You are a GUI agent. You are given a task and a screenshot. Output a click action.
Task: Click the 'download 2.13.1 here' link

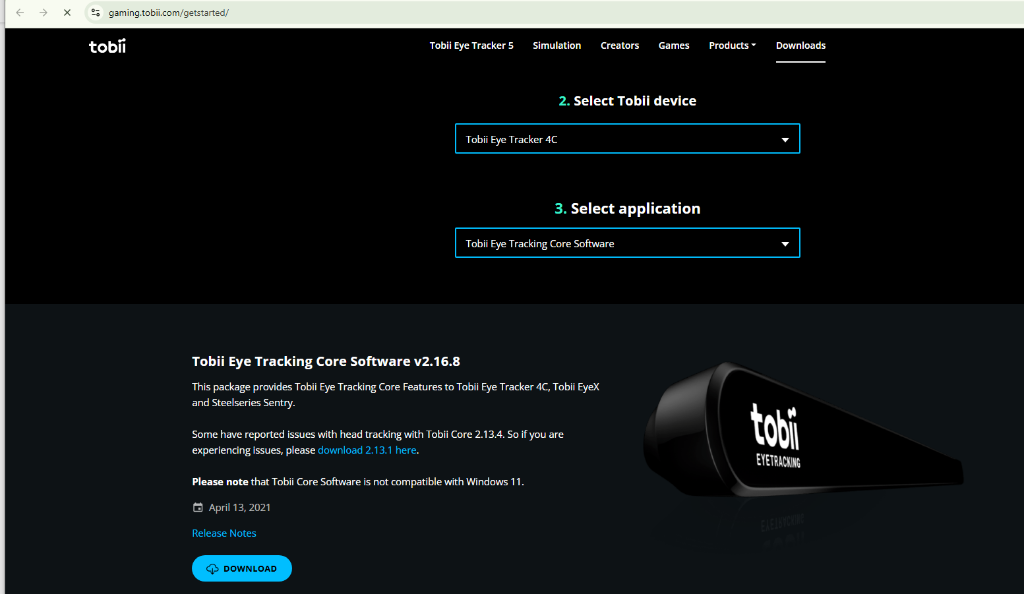tap(367, 450)
